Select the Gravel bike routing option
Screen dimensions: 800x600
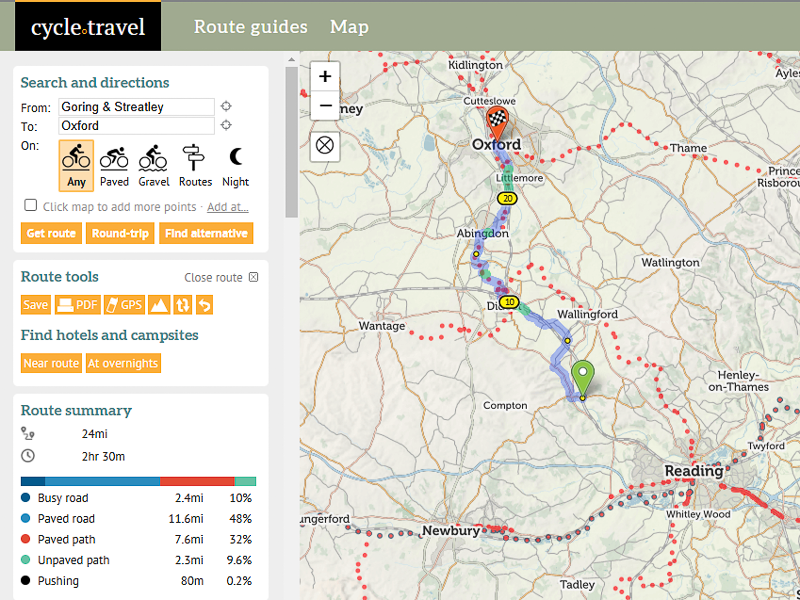pos(153,165)
